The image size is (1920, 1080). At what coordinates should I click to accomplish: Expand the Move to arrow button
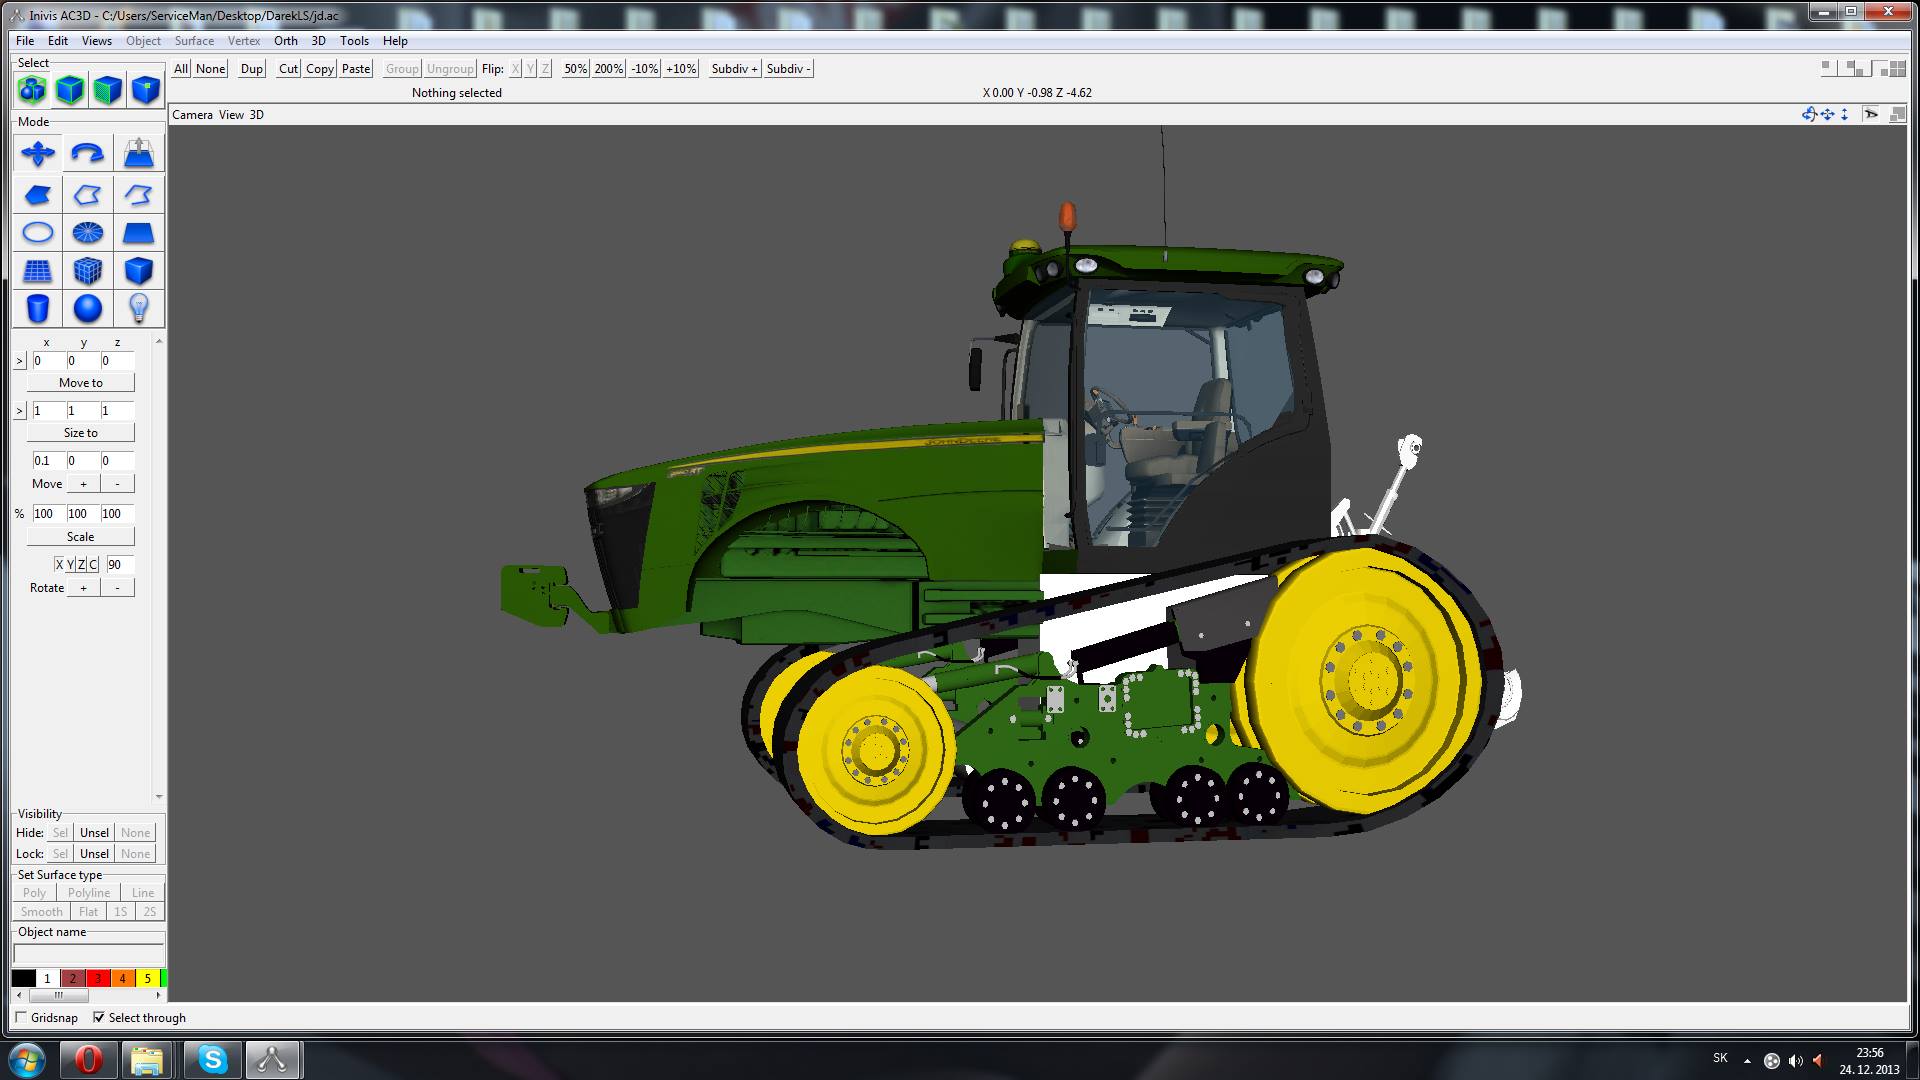tap(20, 360)
